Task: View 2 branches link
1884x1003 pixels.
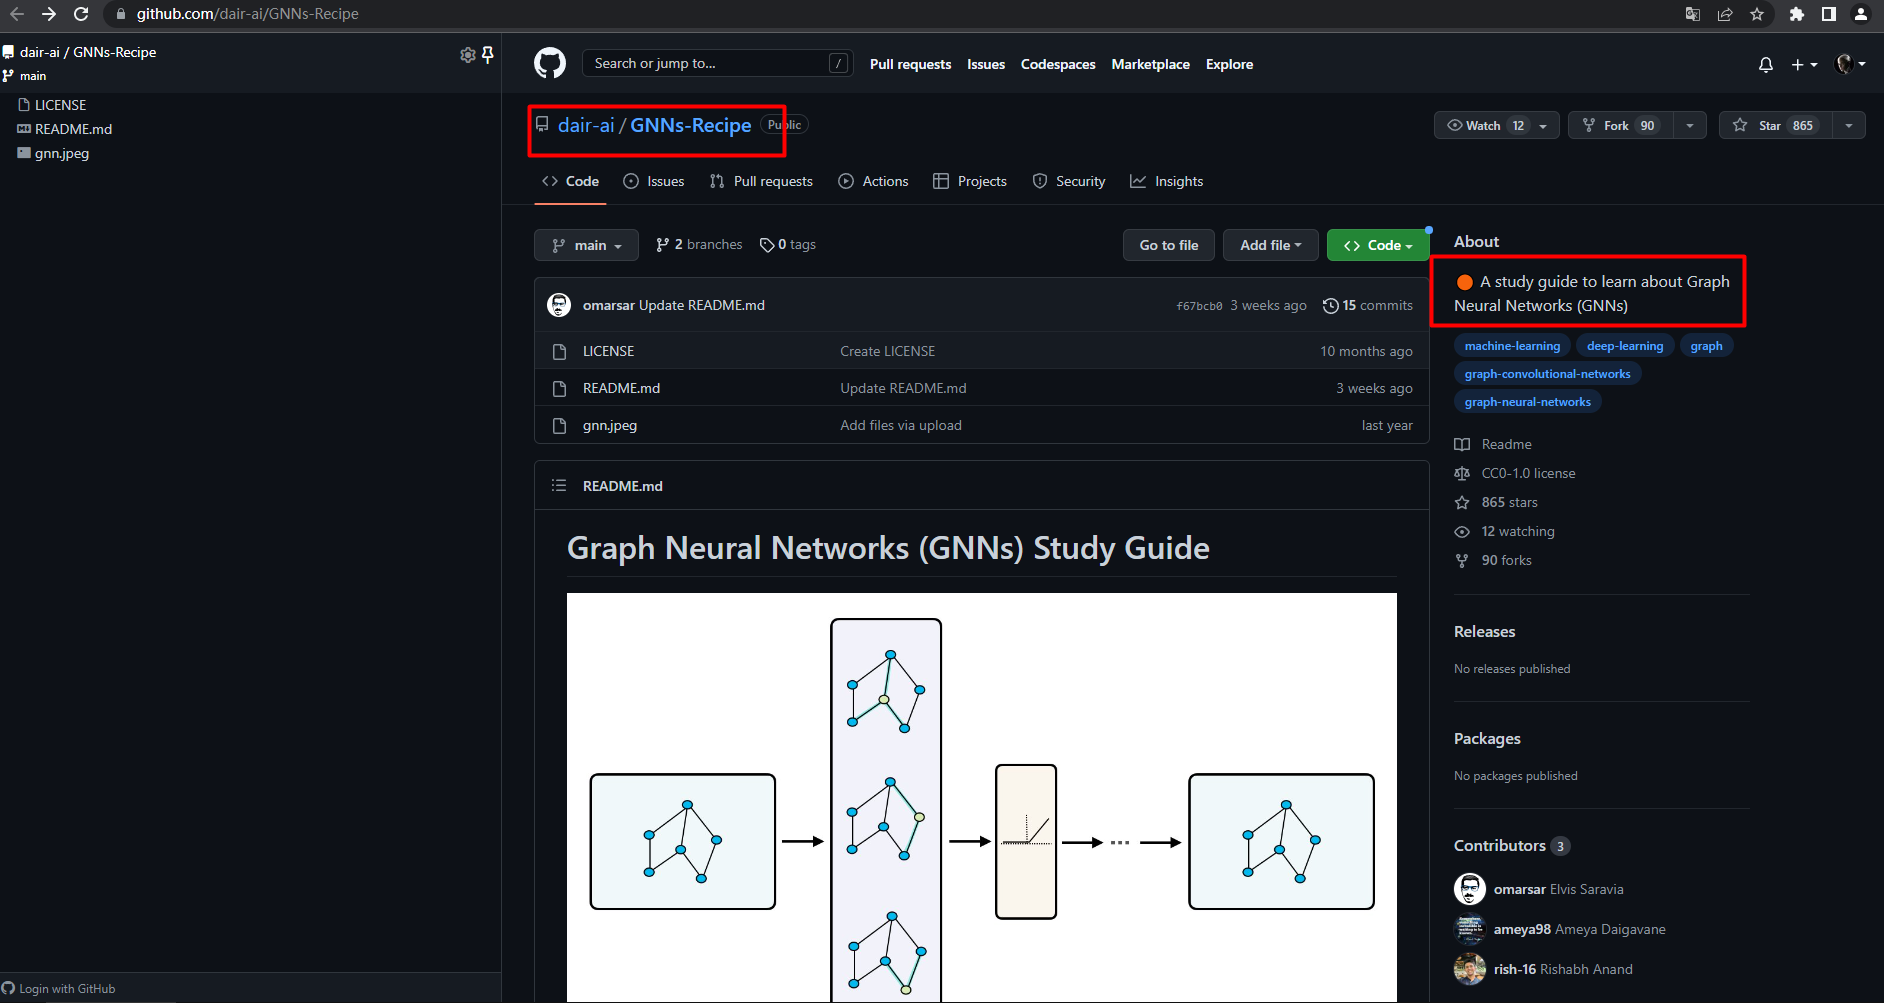Action: [699, 245]
